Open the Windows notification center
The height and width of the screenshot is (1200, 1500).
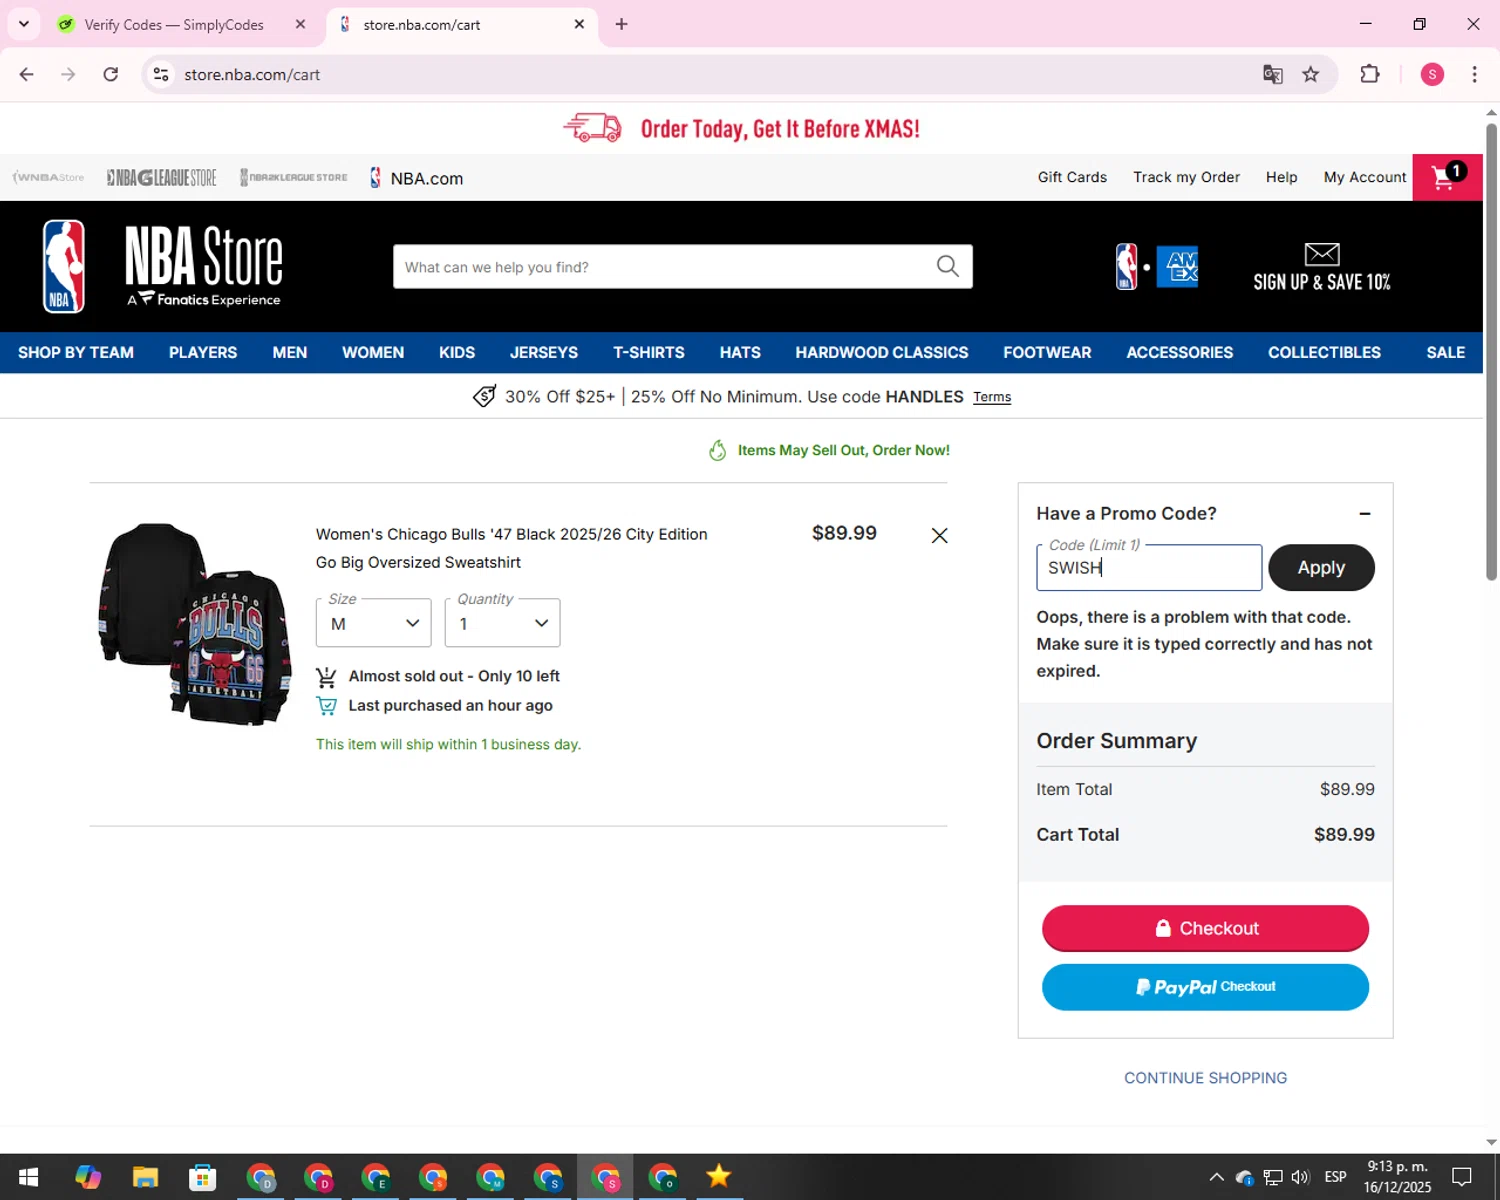pyautogui.click(x=1462, y=1177)
